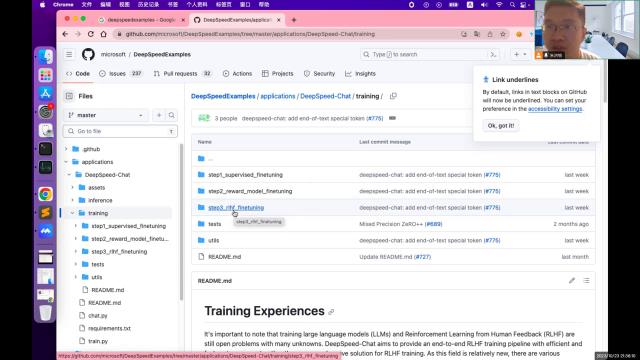Open README.md in the file list

click(224, 257)
